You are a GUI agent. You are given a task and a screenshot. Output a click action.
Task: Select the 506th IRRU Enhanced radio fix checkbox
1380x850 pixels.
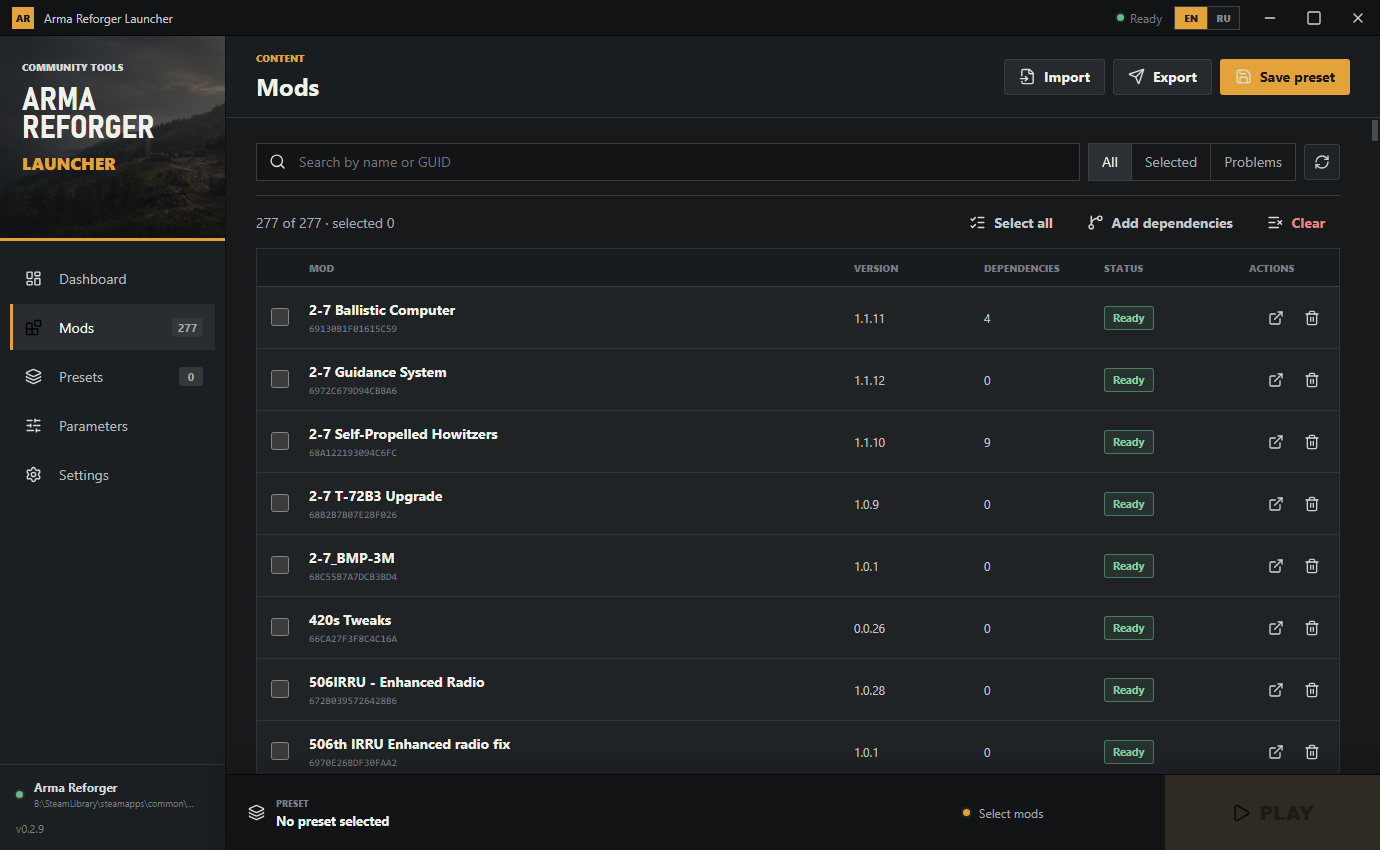[x=280, y=751]
